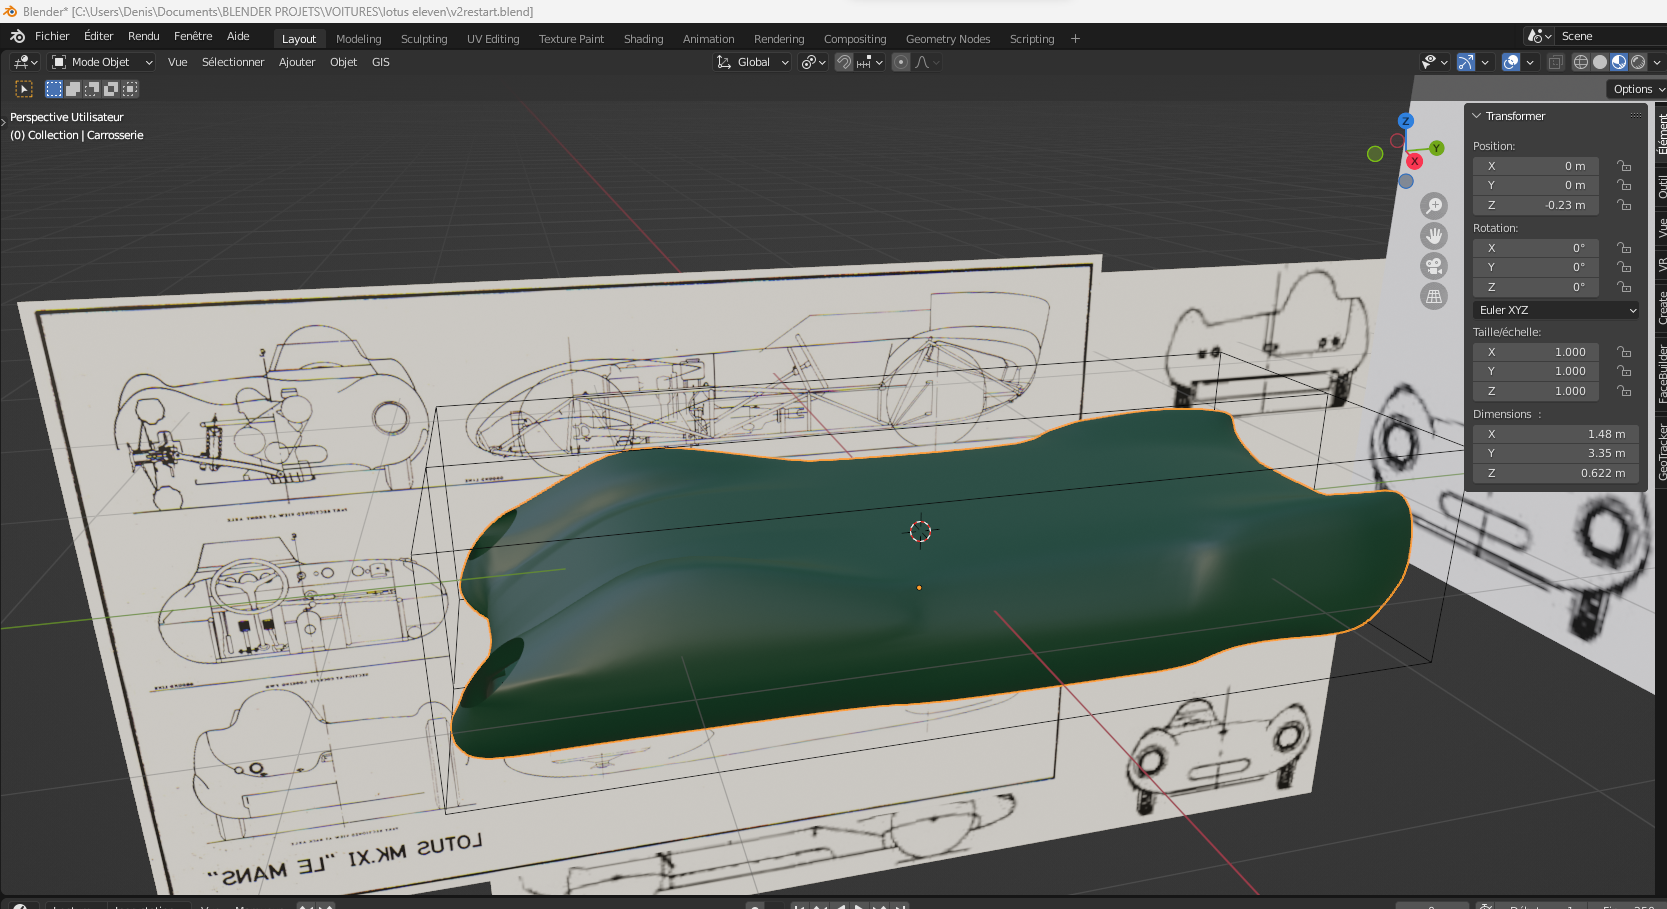
Task: Collapse the Transformer panel
Action: (x=1477, y=116)
